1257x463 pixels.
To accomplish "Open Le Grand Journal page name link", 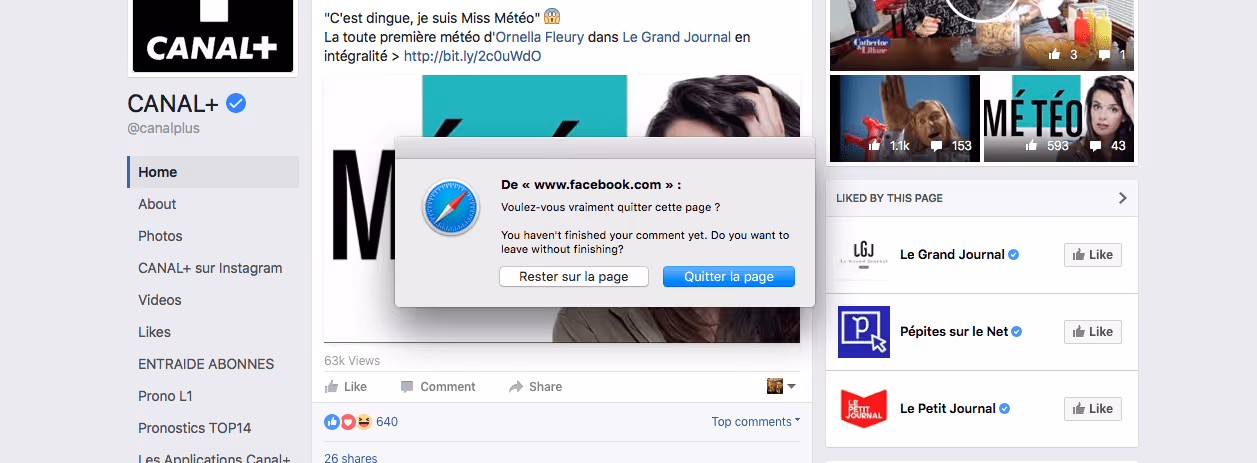I will click(952, 255).
